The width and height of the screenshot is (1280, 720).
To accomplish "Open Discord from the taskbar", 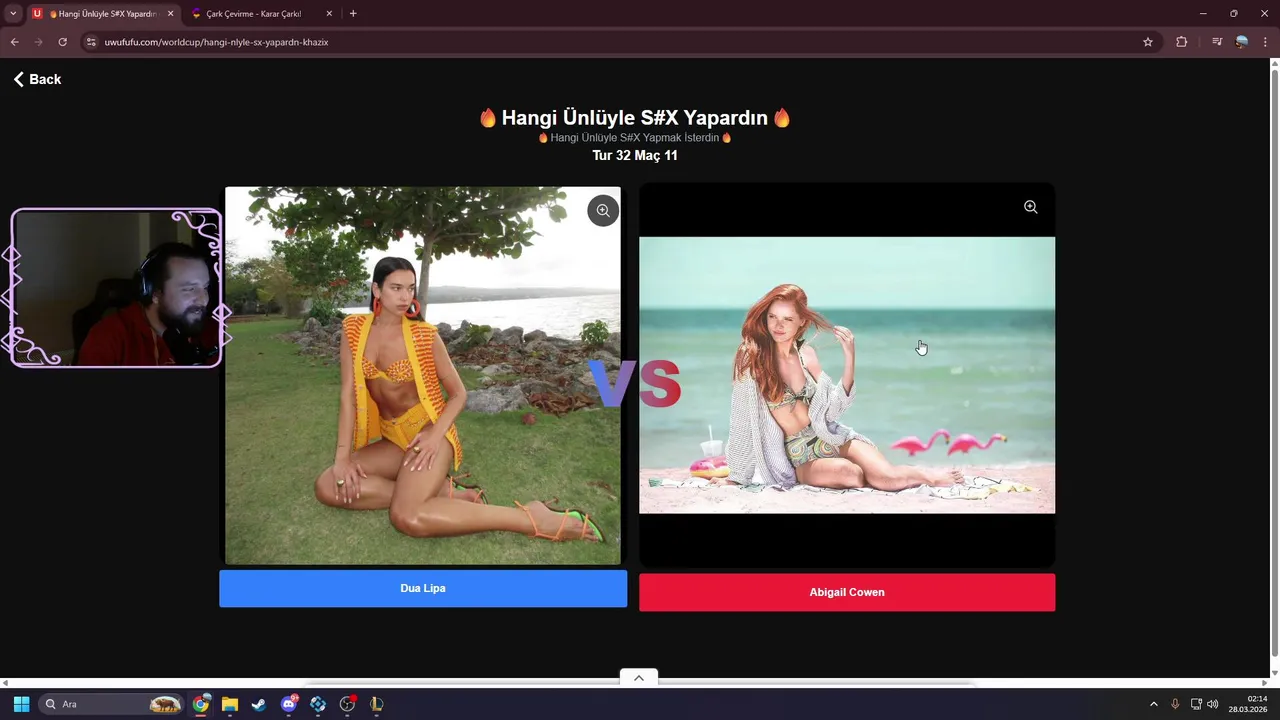I will point(289,704).
